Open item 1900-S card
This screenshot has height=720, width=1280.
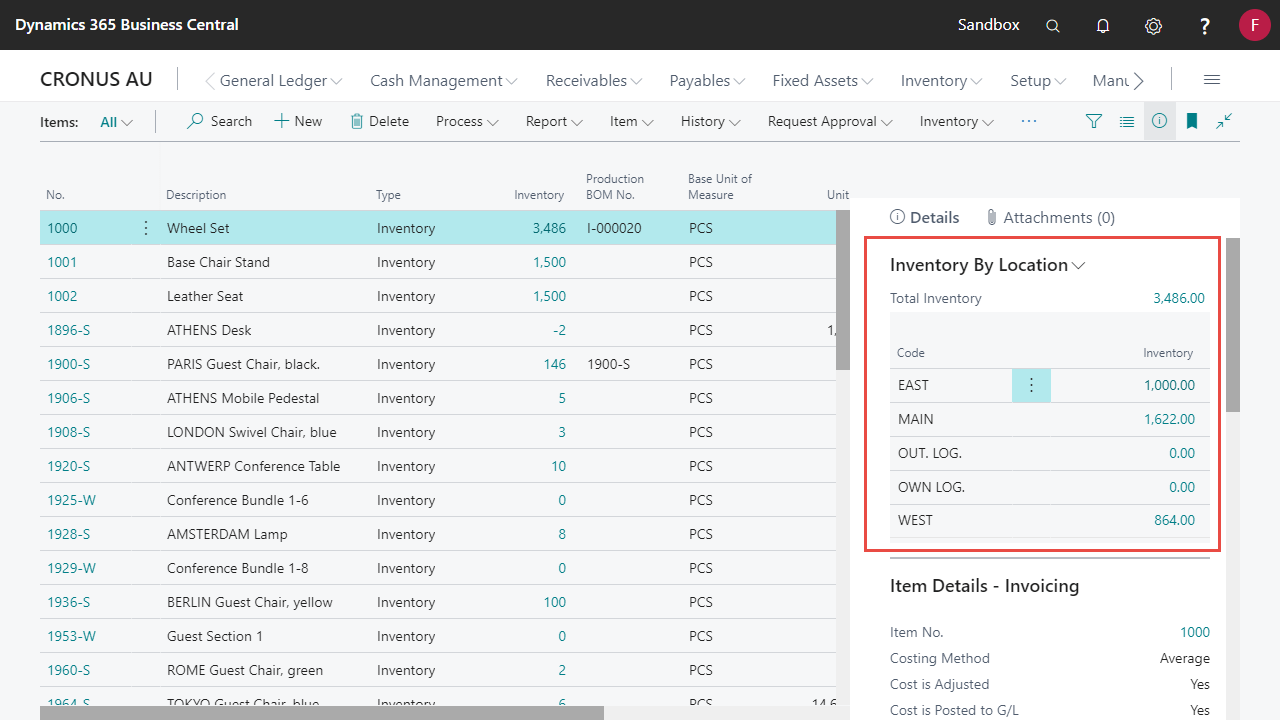(68, 364)
